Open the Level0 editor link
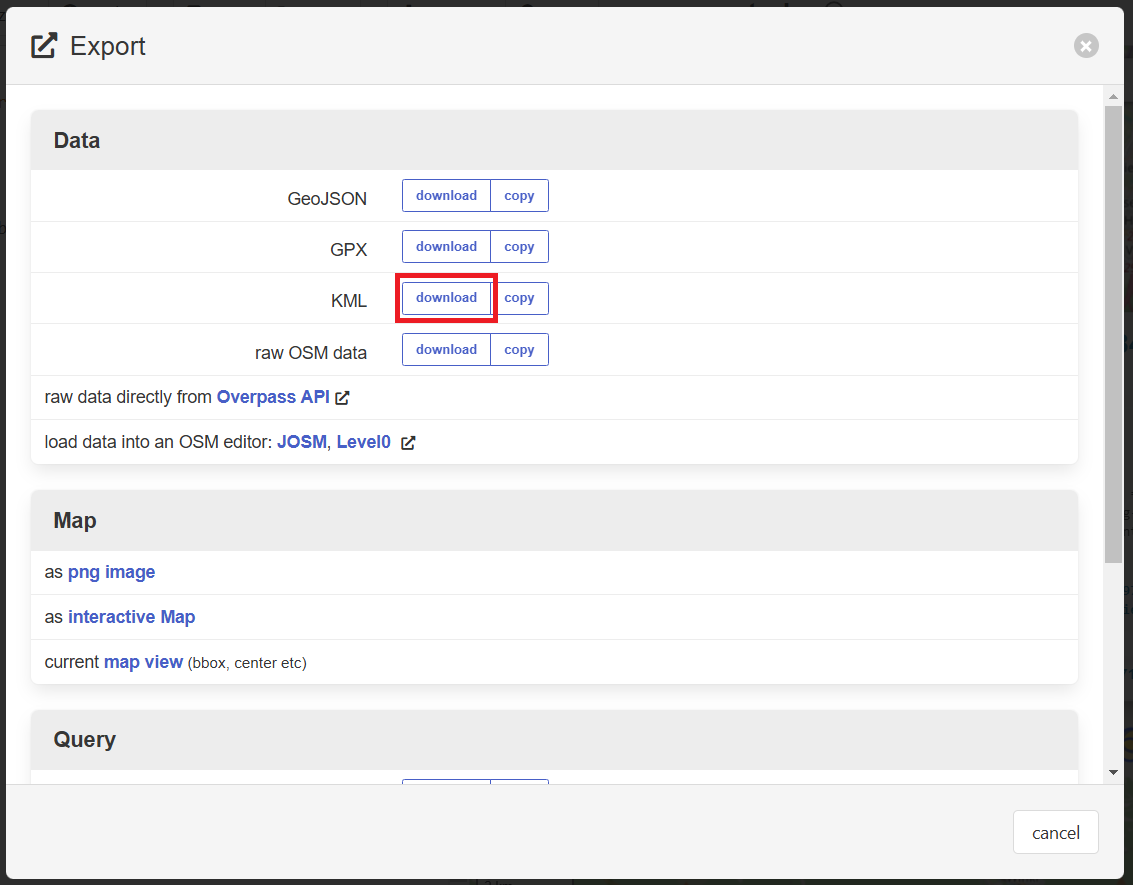Image resolution: width=1133 pixels, height=885 pixels. point(363,442)
